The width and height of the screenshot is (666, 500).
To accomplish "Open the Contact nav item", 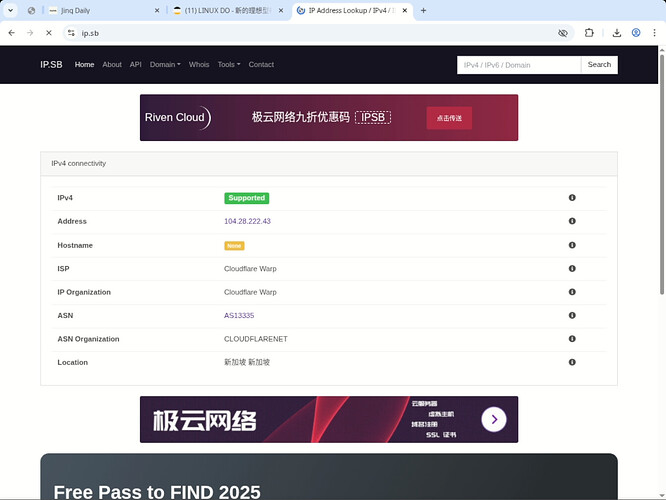I will point(261,65).
